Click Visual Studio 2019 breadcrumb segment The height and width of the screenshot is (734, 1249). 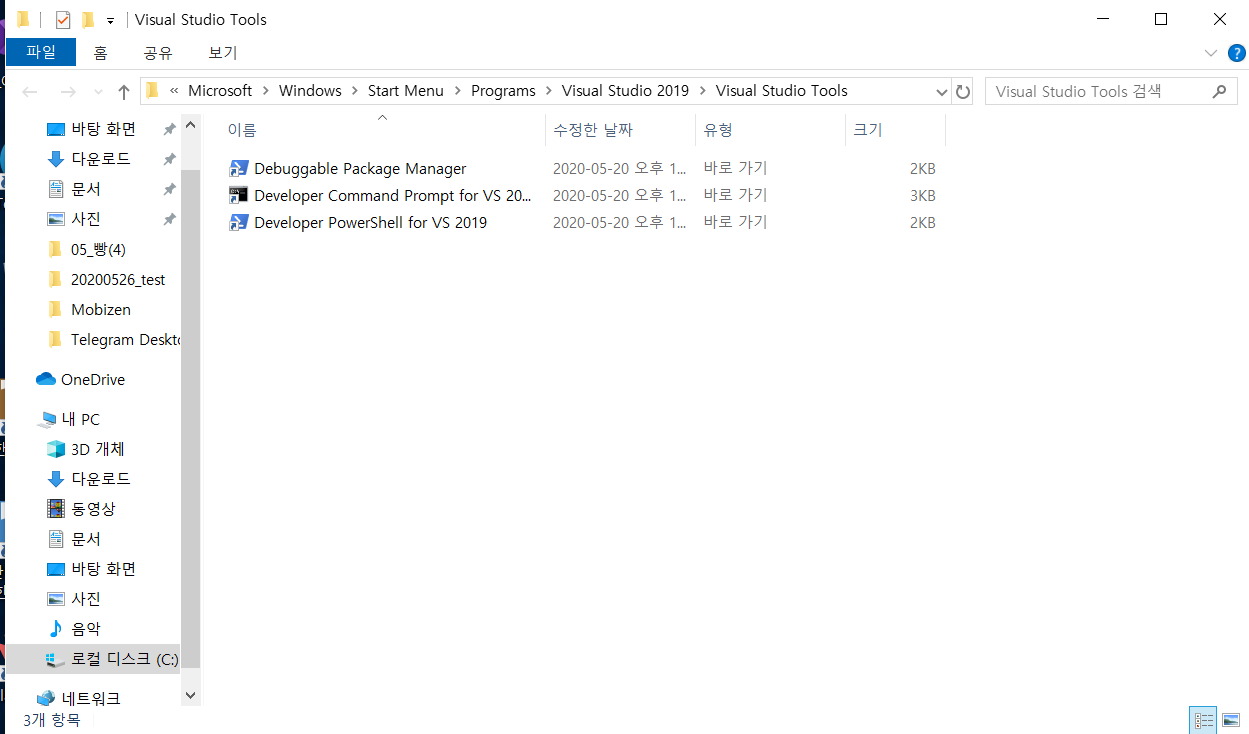(x=625, y=91)
